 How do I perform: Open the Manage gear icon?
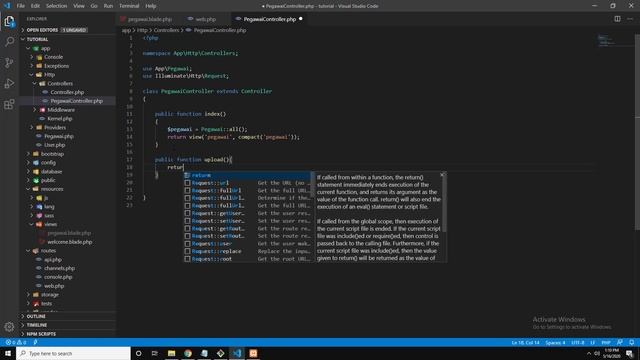tap(9, 327)
